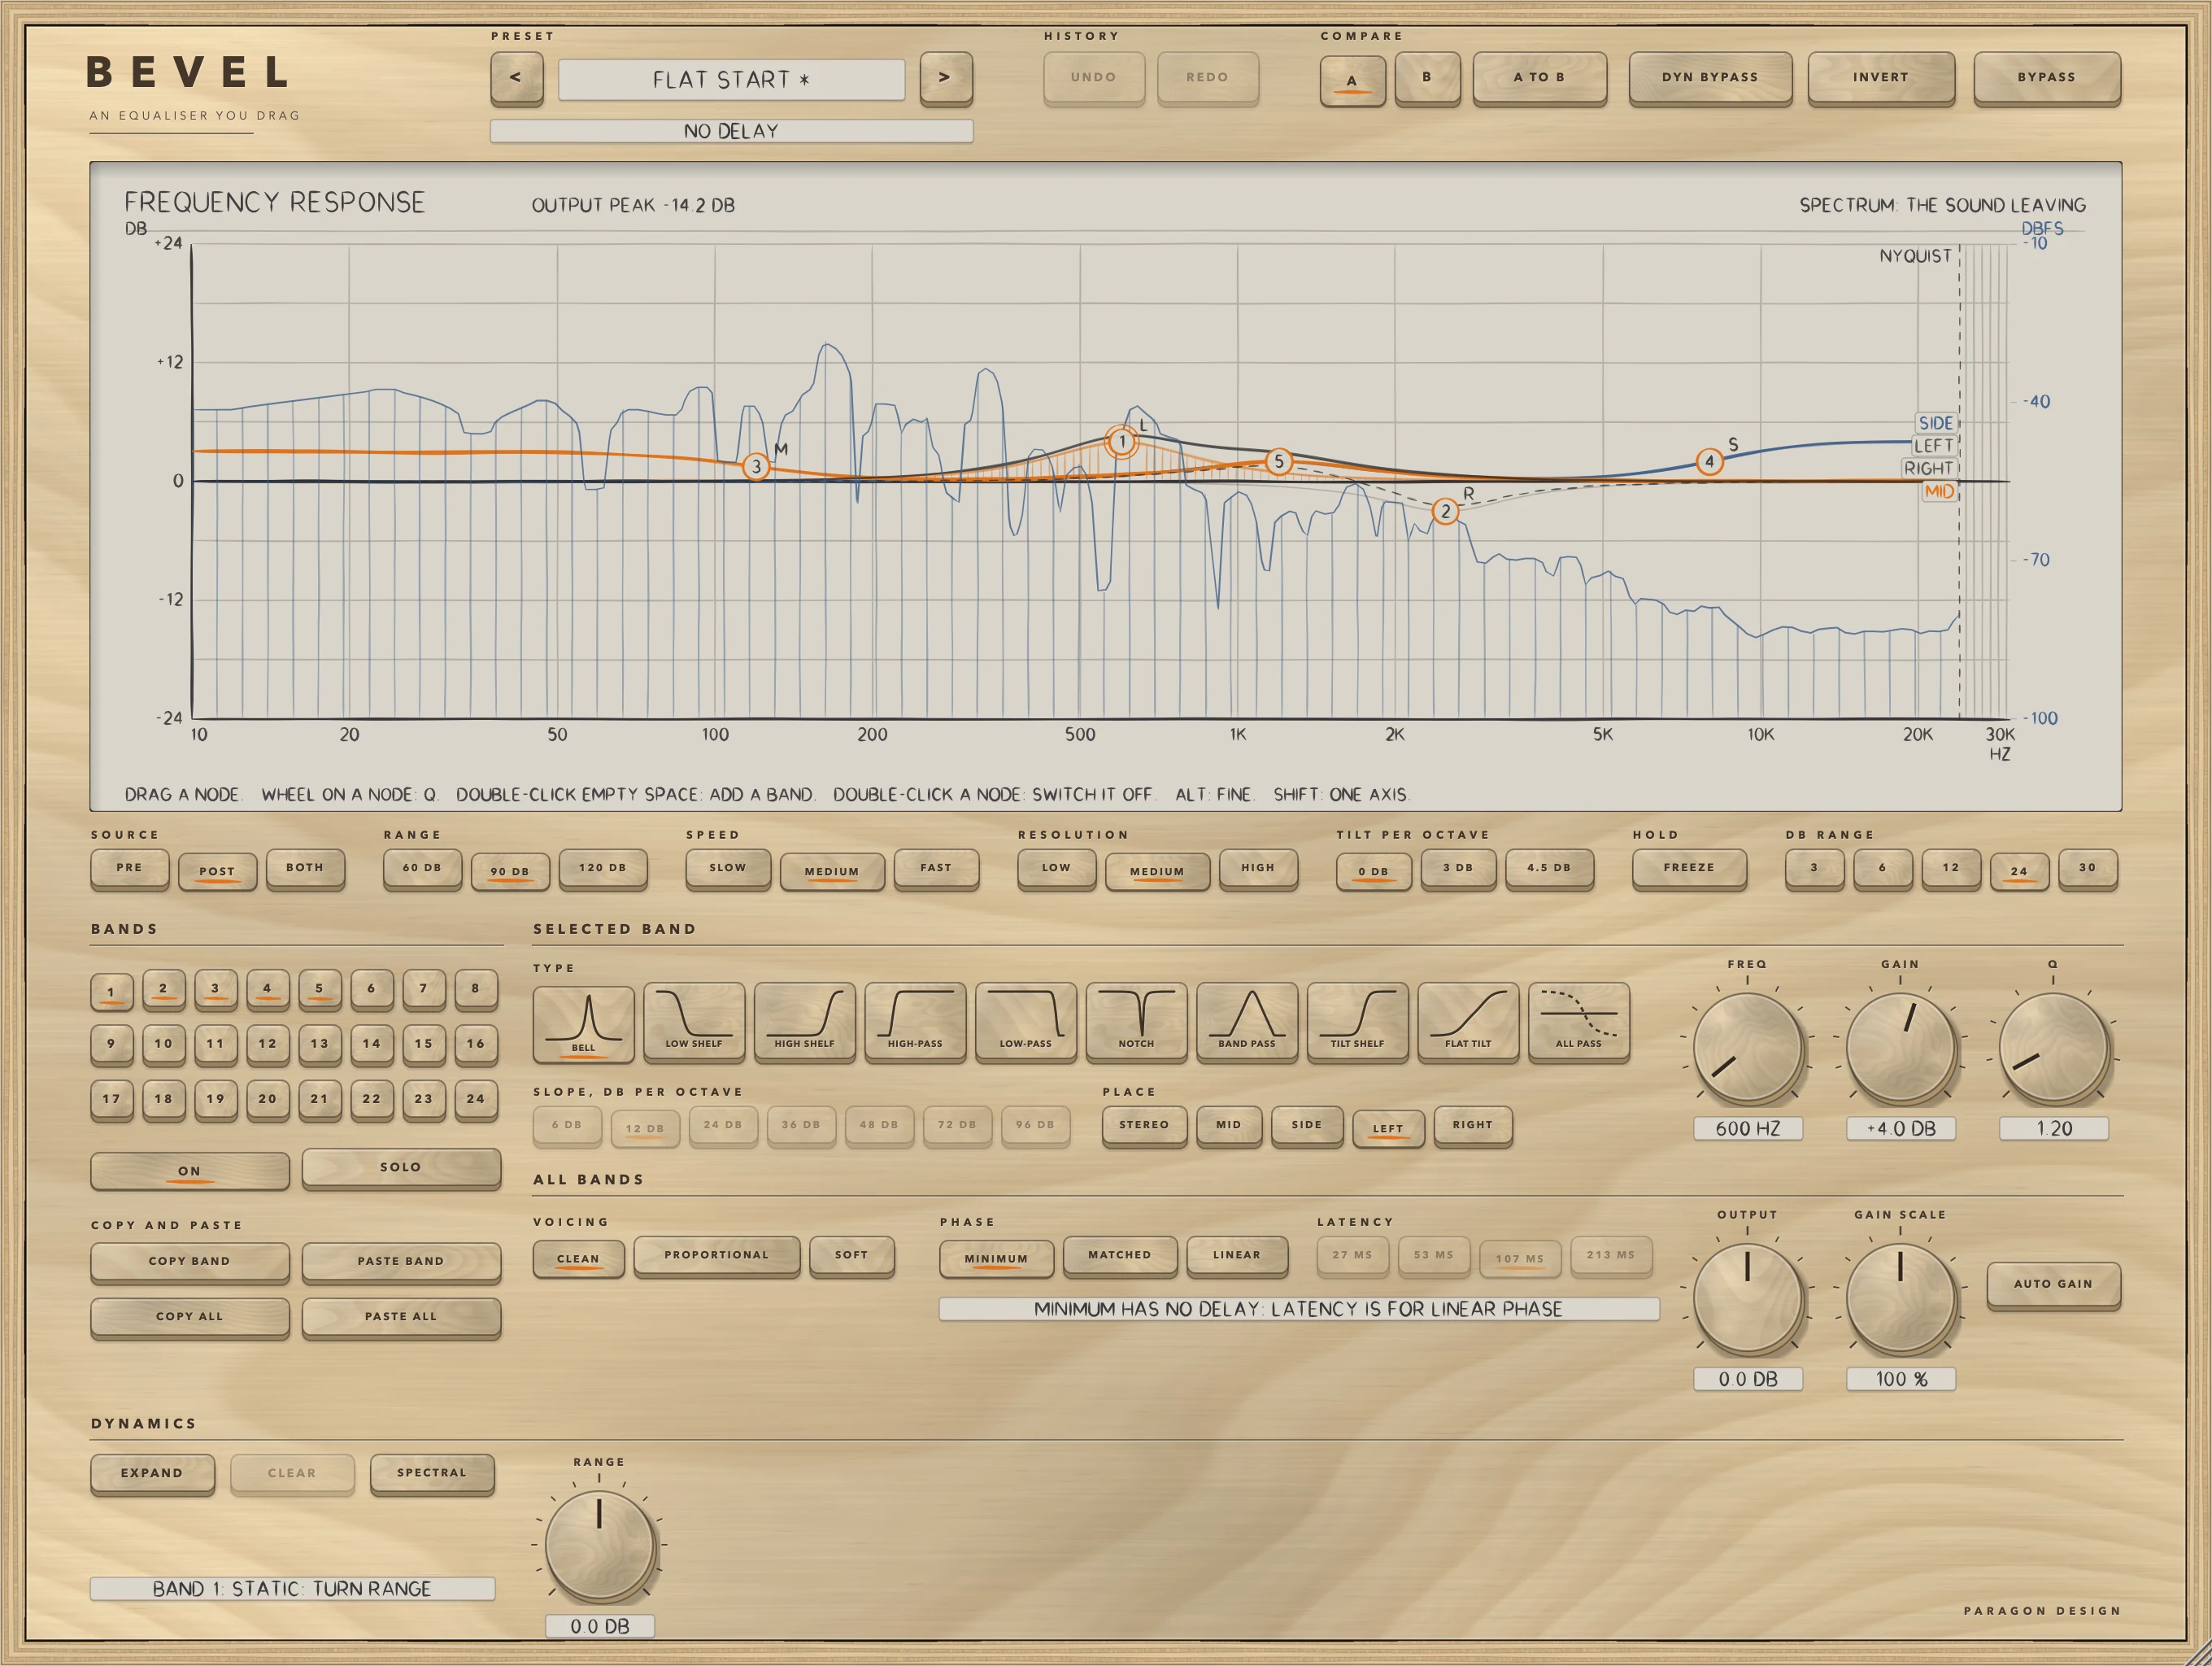Select band 6 in the bands grid

[371, 989]
